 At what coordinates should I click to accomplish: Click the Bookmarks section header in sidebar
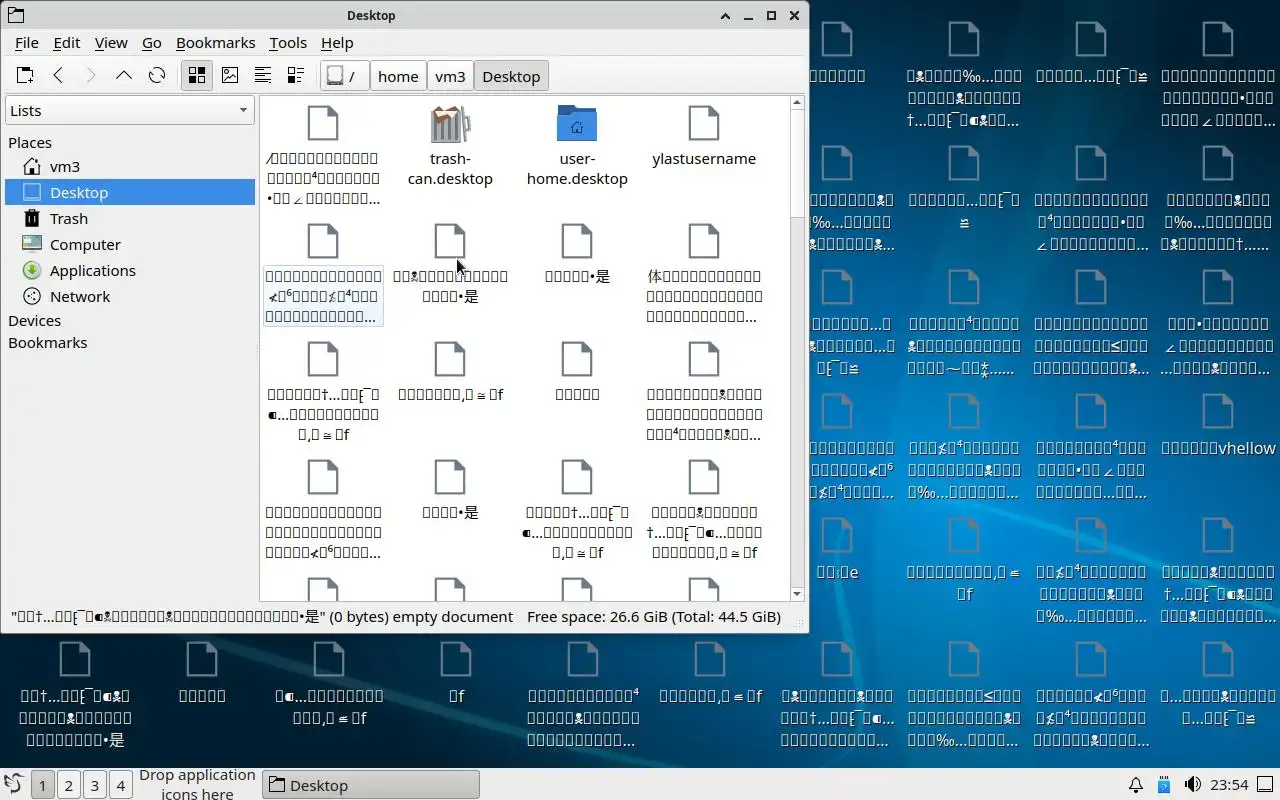pyautogui.click(x=48, y=343)
